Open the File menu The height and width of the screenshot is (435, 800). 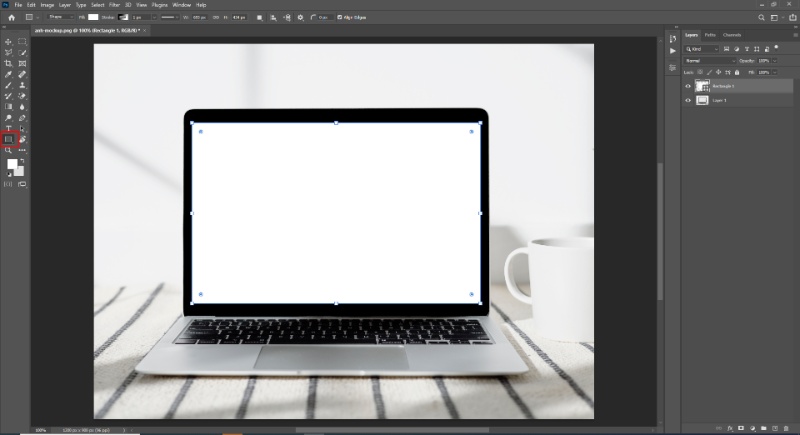tap(18, 5)
